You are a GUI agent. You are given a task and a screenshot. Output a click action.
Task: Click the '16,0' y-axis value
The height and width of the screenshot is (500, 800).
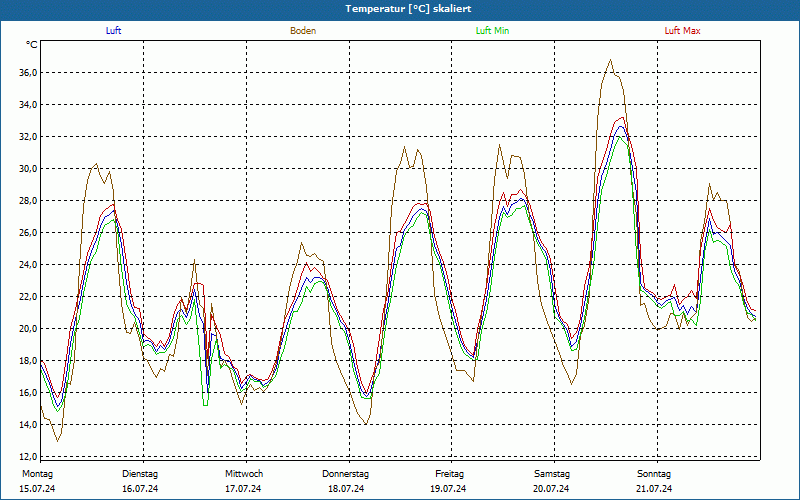[28, 393]
